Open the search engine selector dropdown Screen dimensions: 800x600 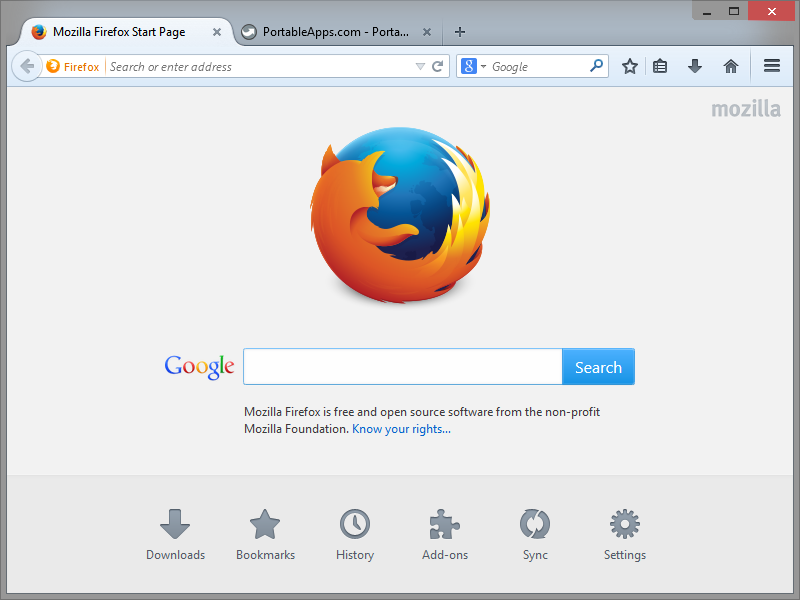474,66
